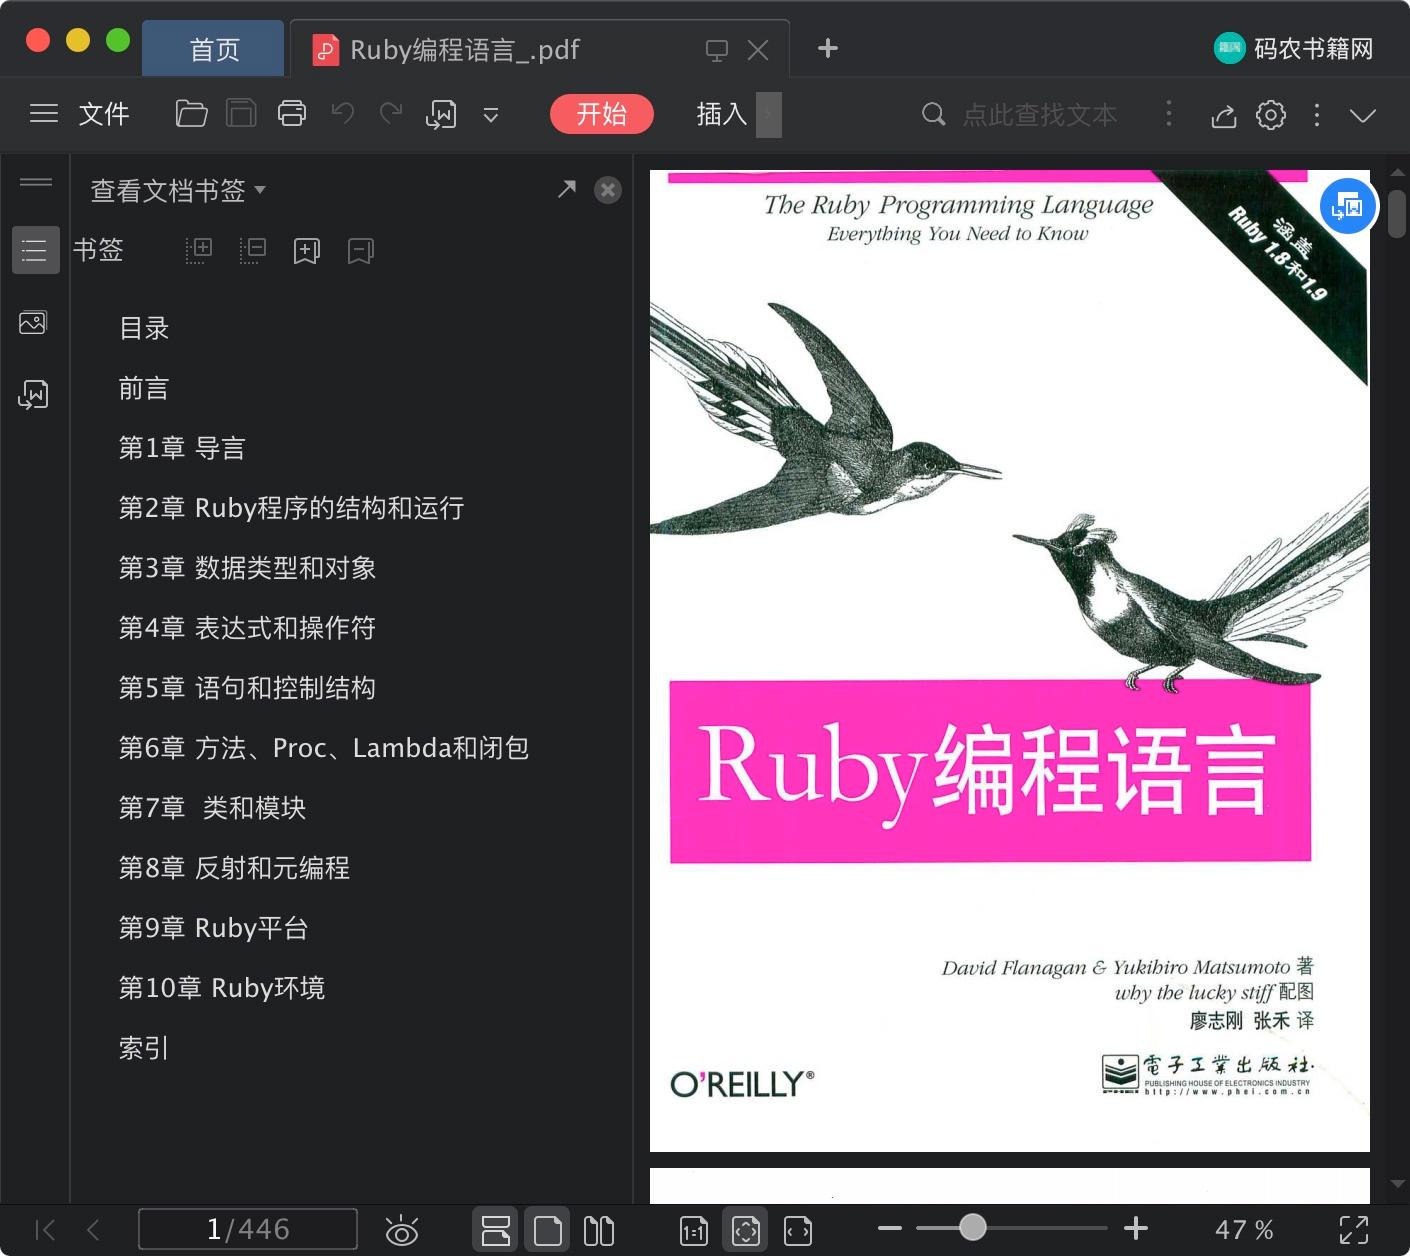This screenshot has width=1410, height=1256.
Task: Show more ribbon tabs arrow
Action: click(768, 114)
